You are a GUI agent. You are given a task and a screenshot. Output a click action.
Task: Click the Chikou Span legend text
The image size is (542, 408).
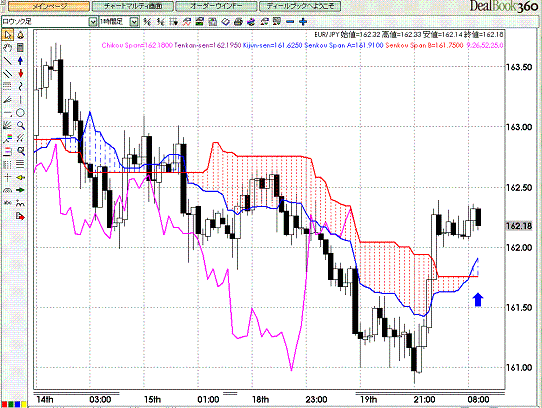[137, 45]
